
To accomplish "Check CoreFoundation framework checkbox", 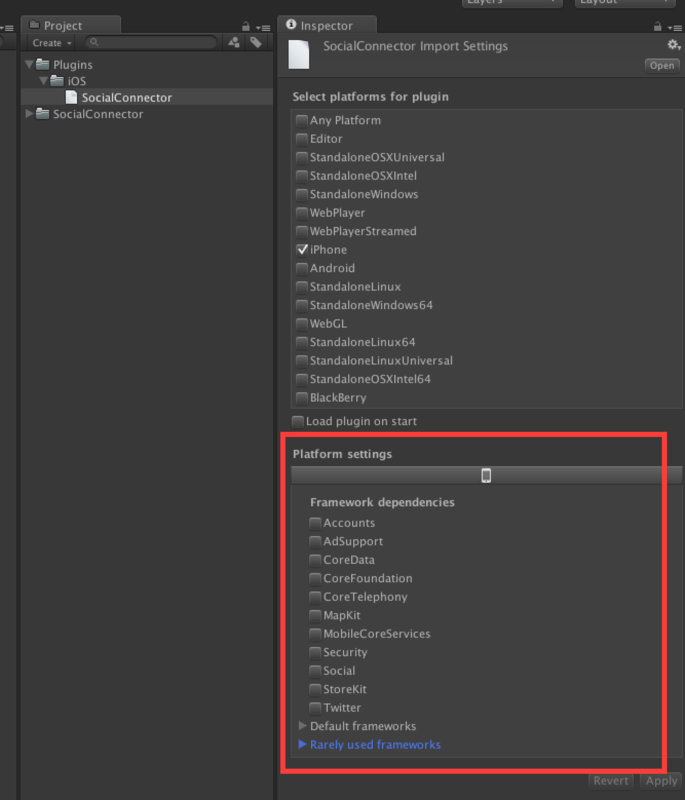I will (315, 579).
